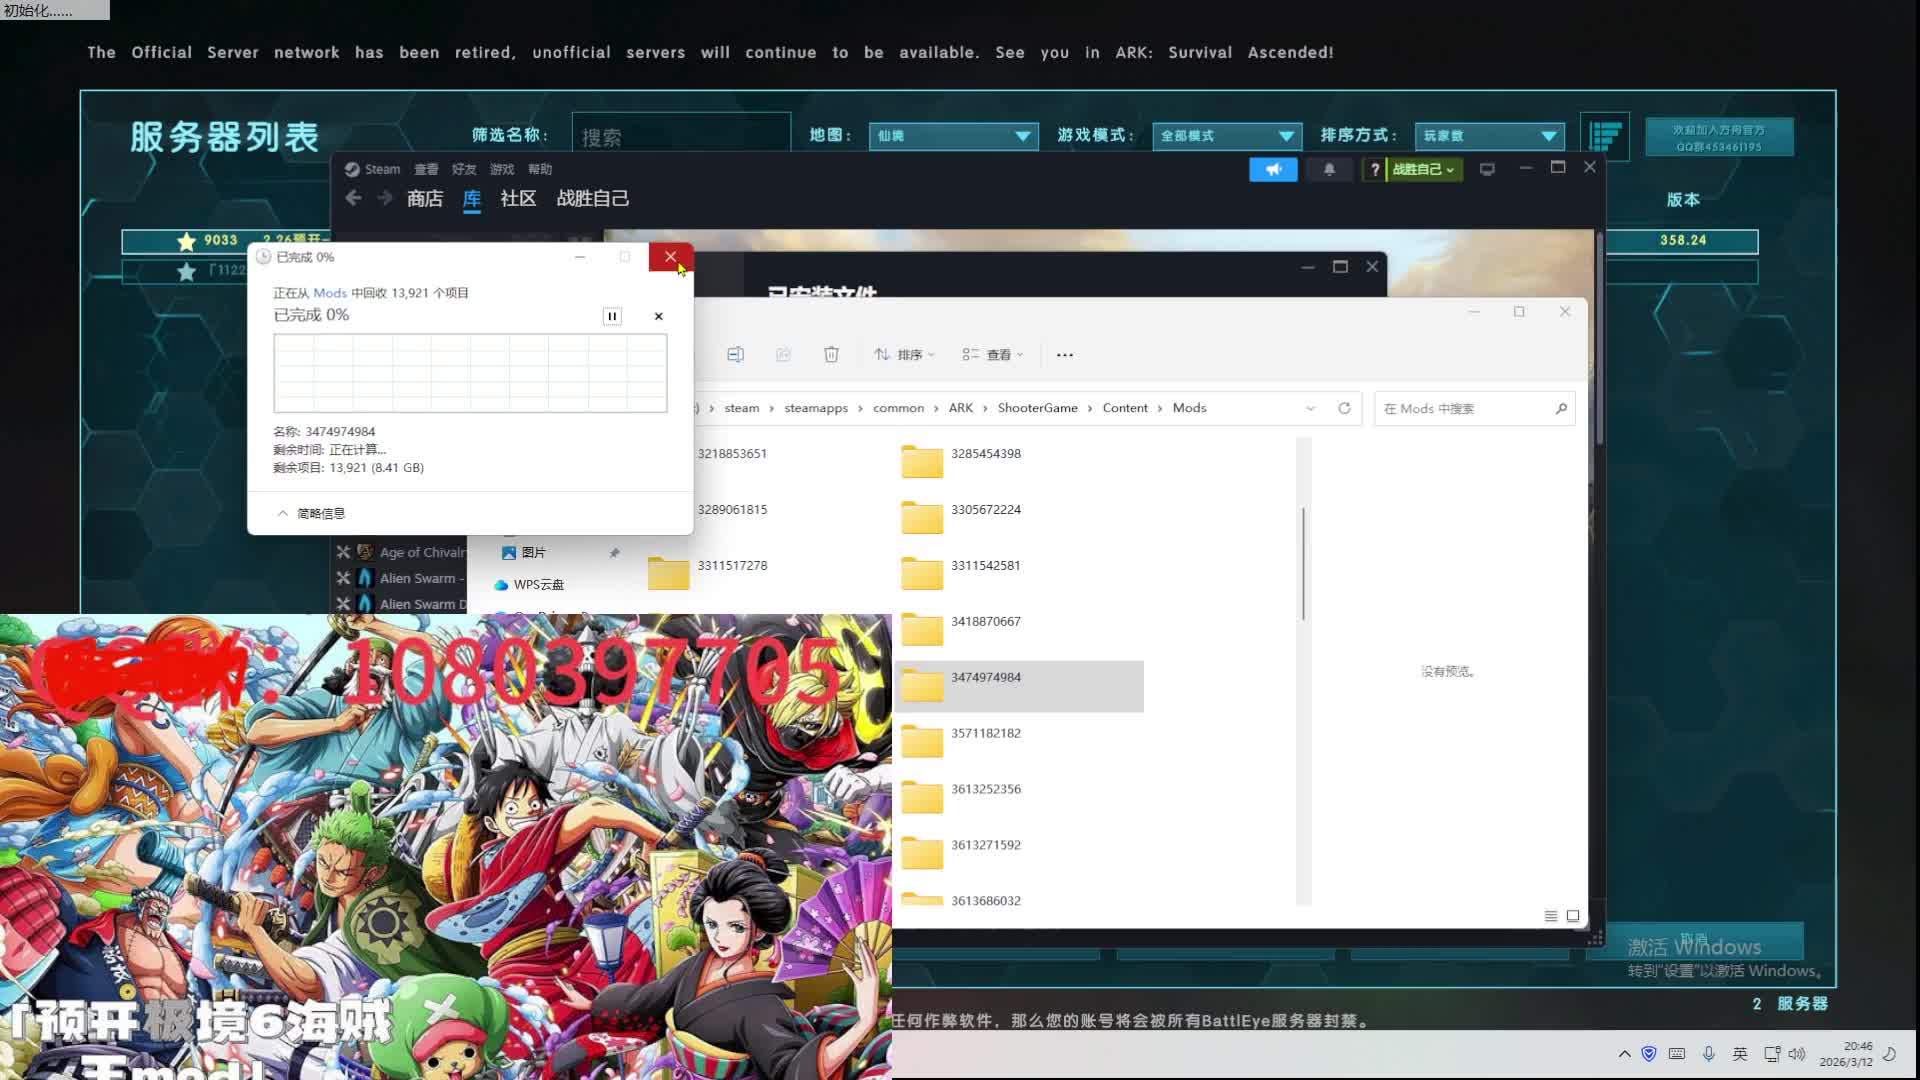Click the Steam announcements megaphone icon

tap(1273, 169)
